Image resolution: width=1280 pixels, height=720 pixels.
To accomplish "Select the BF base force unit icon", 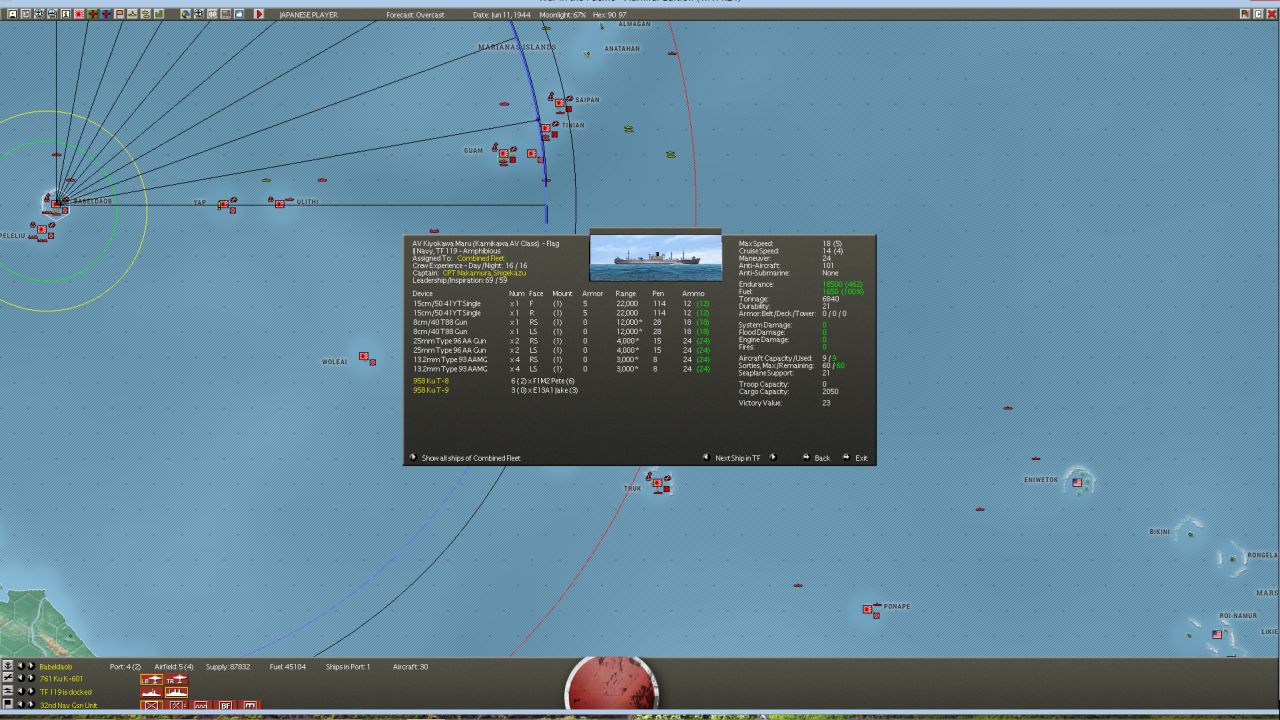I will pos(226,705).
